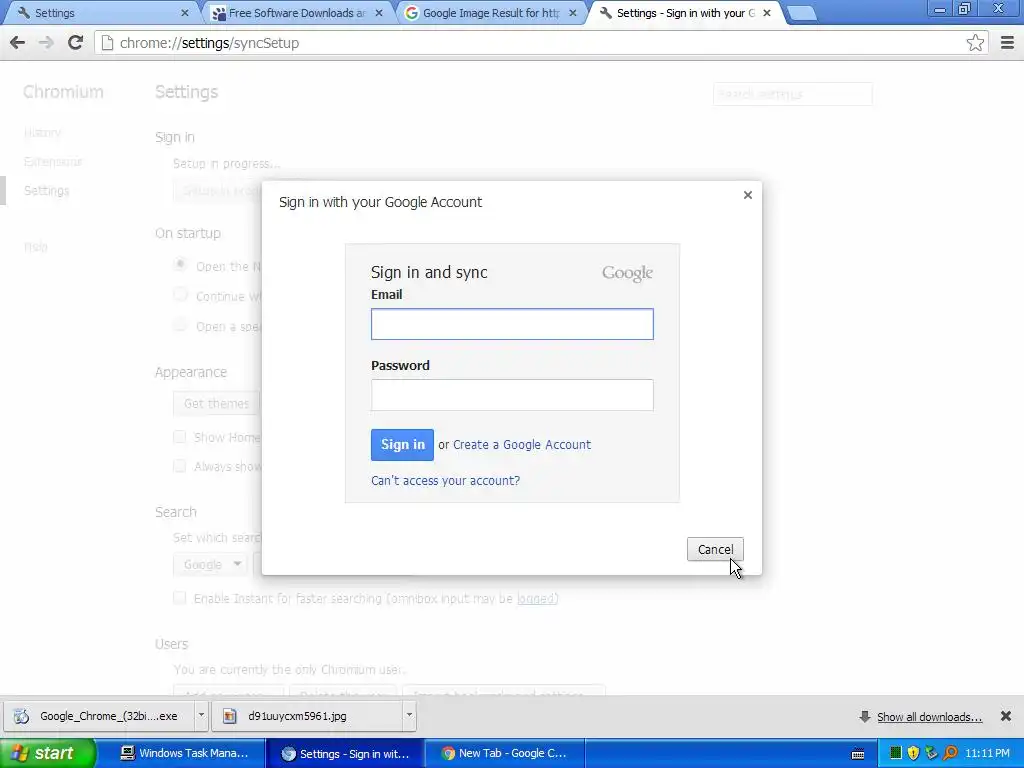Screen dimensions: 1024x768
Task: Open Help in the settings sidebar
Action: point(36,247)
